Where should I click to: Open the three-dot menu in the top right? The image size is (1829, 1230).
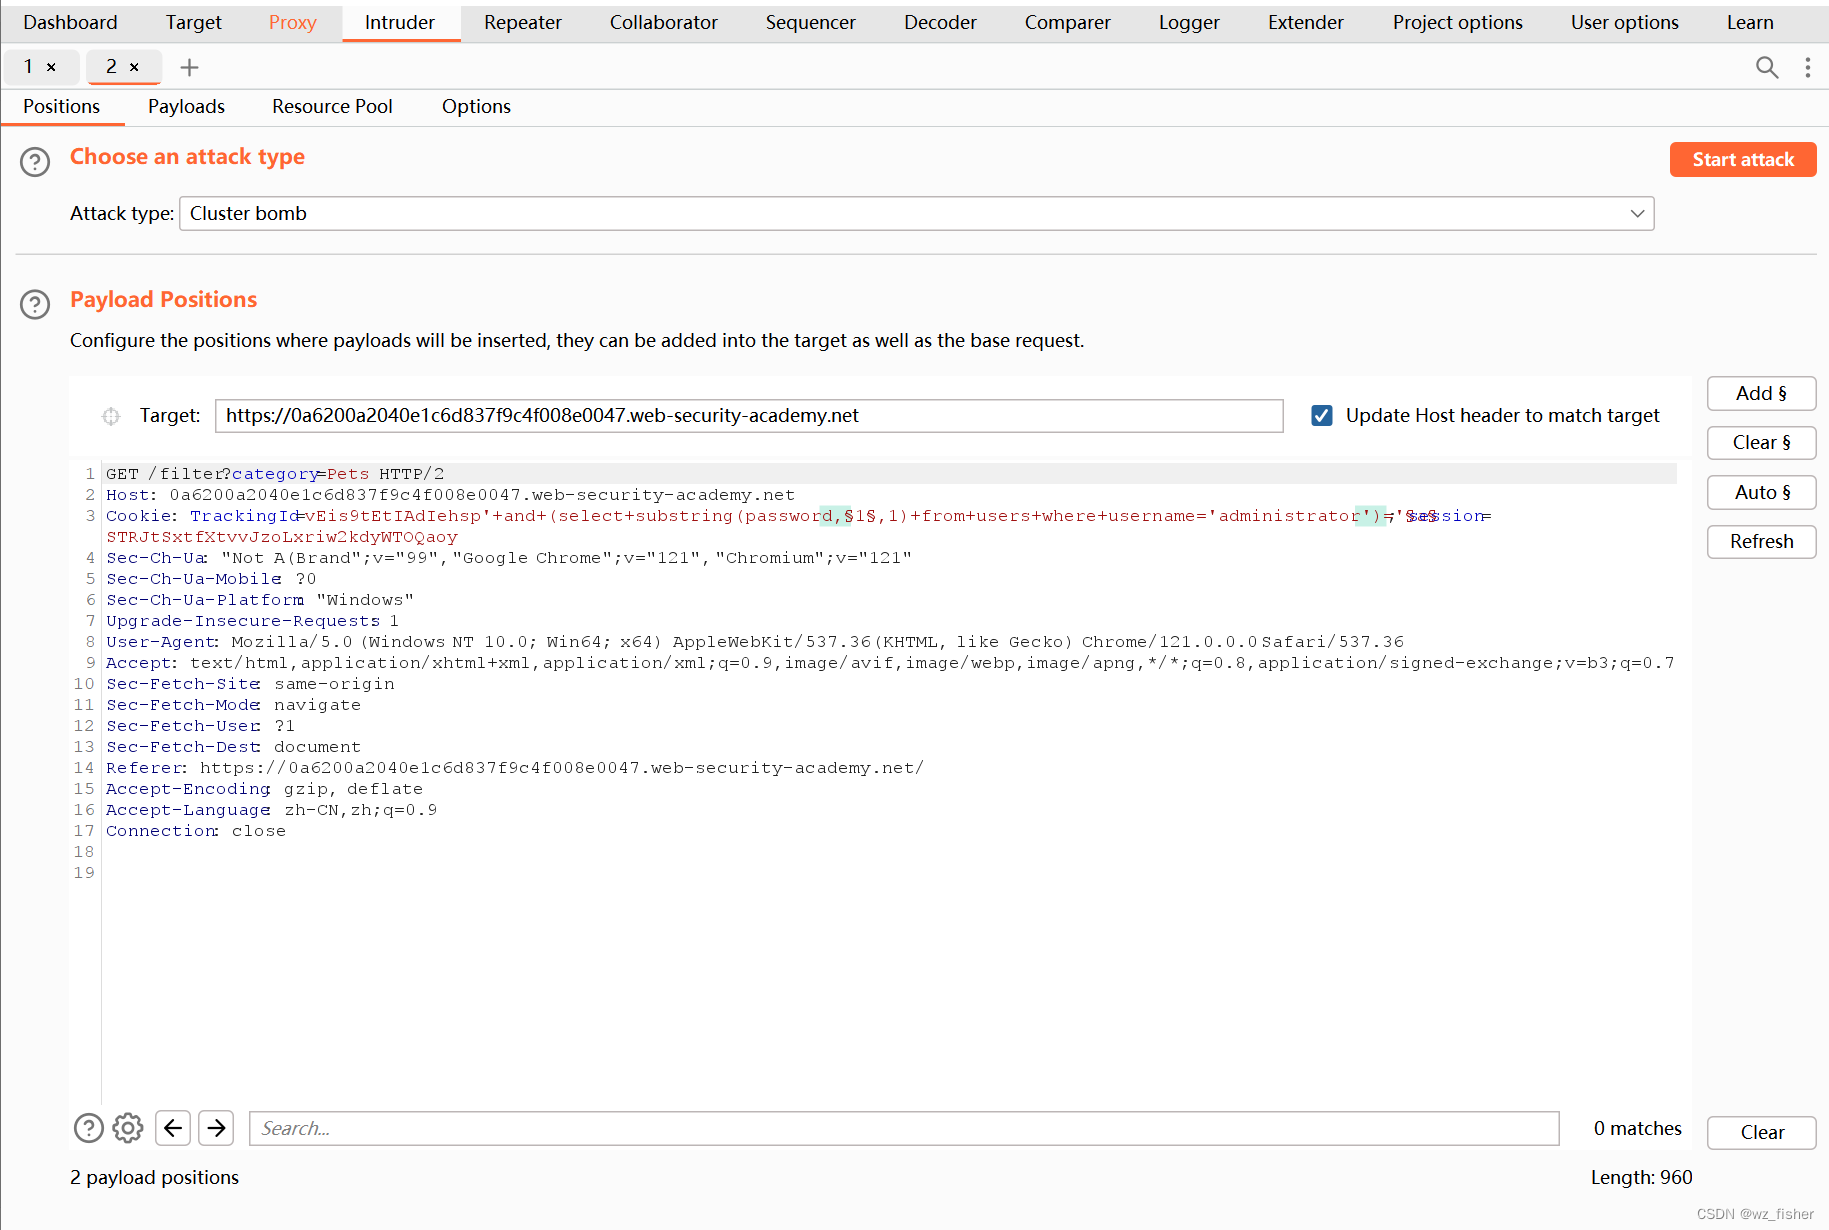click(x=1807, y=67)
